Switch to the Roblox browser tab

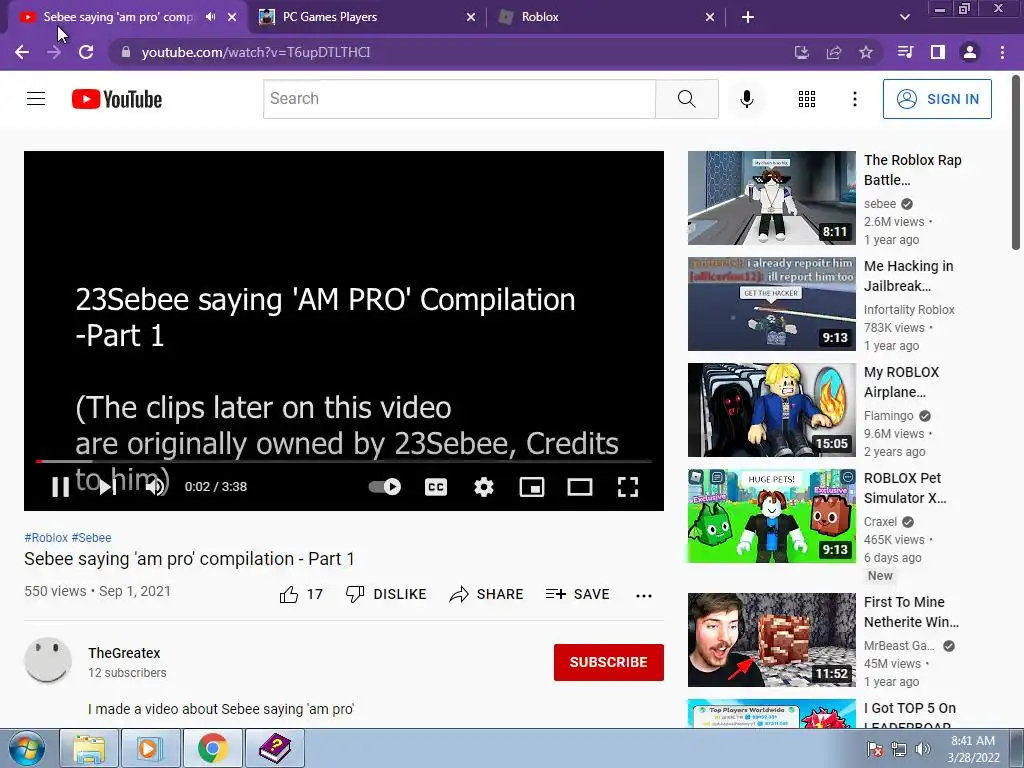tap(604, 17)
